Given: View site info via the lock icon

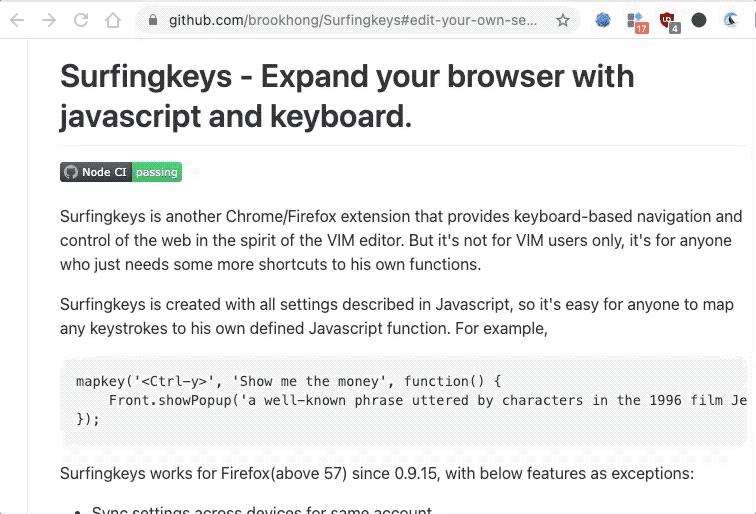Looking at the screenshot, I should [x=152, y=20].
